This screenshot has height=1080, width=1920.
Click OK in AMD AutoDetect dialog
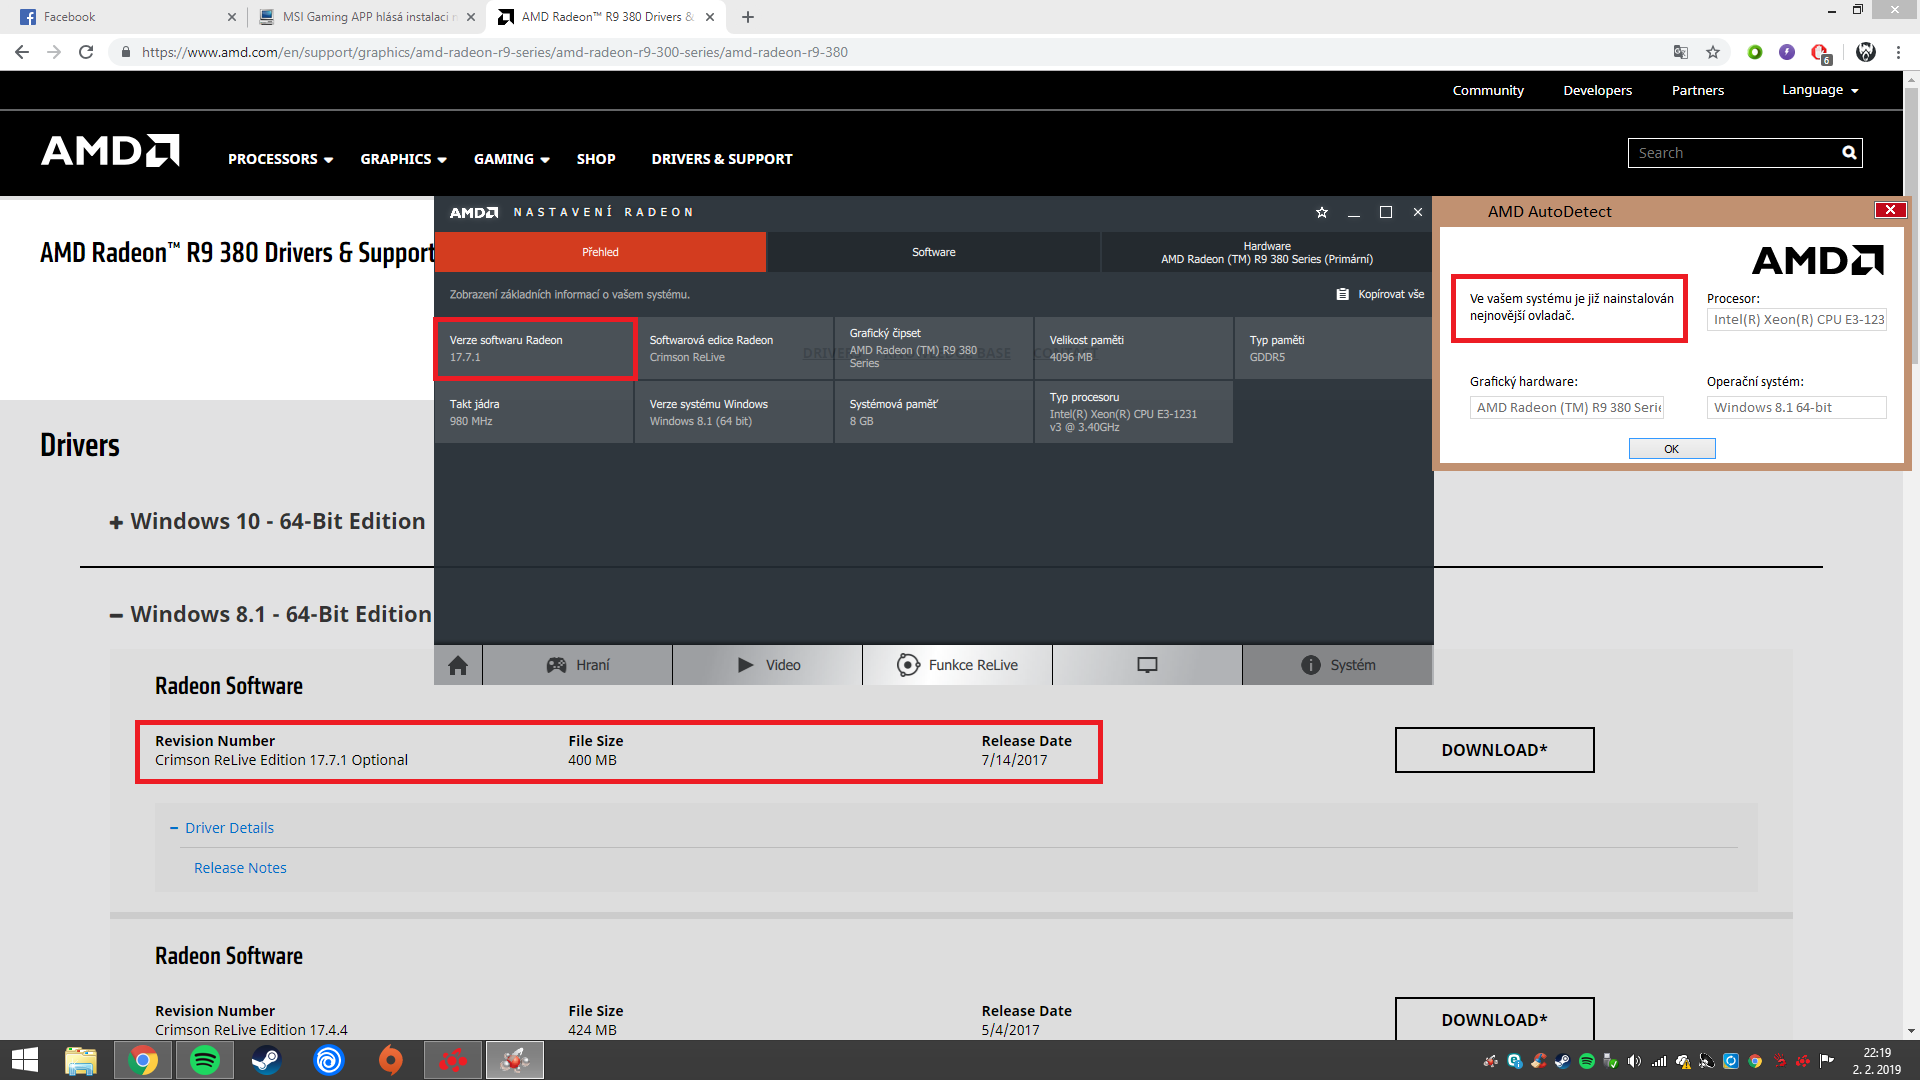(1672, 449)
